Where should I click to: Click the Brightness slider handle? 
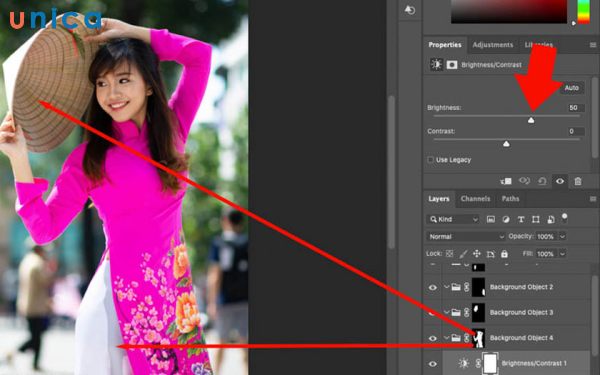point(531,120)
